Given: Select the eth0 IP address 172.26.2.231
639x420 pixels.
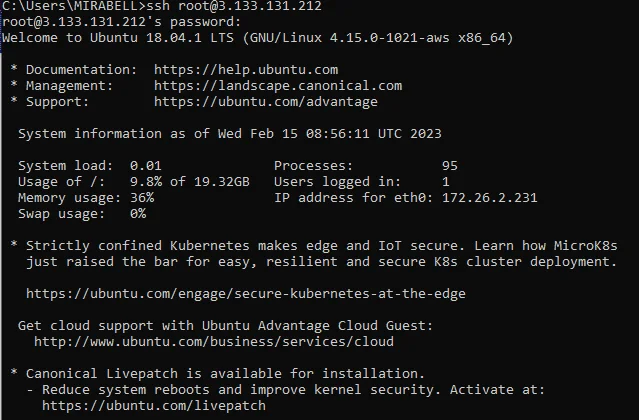Looking at the screenshot, I should click(489, 198).
